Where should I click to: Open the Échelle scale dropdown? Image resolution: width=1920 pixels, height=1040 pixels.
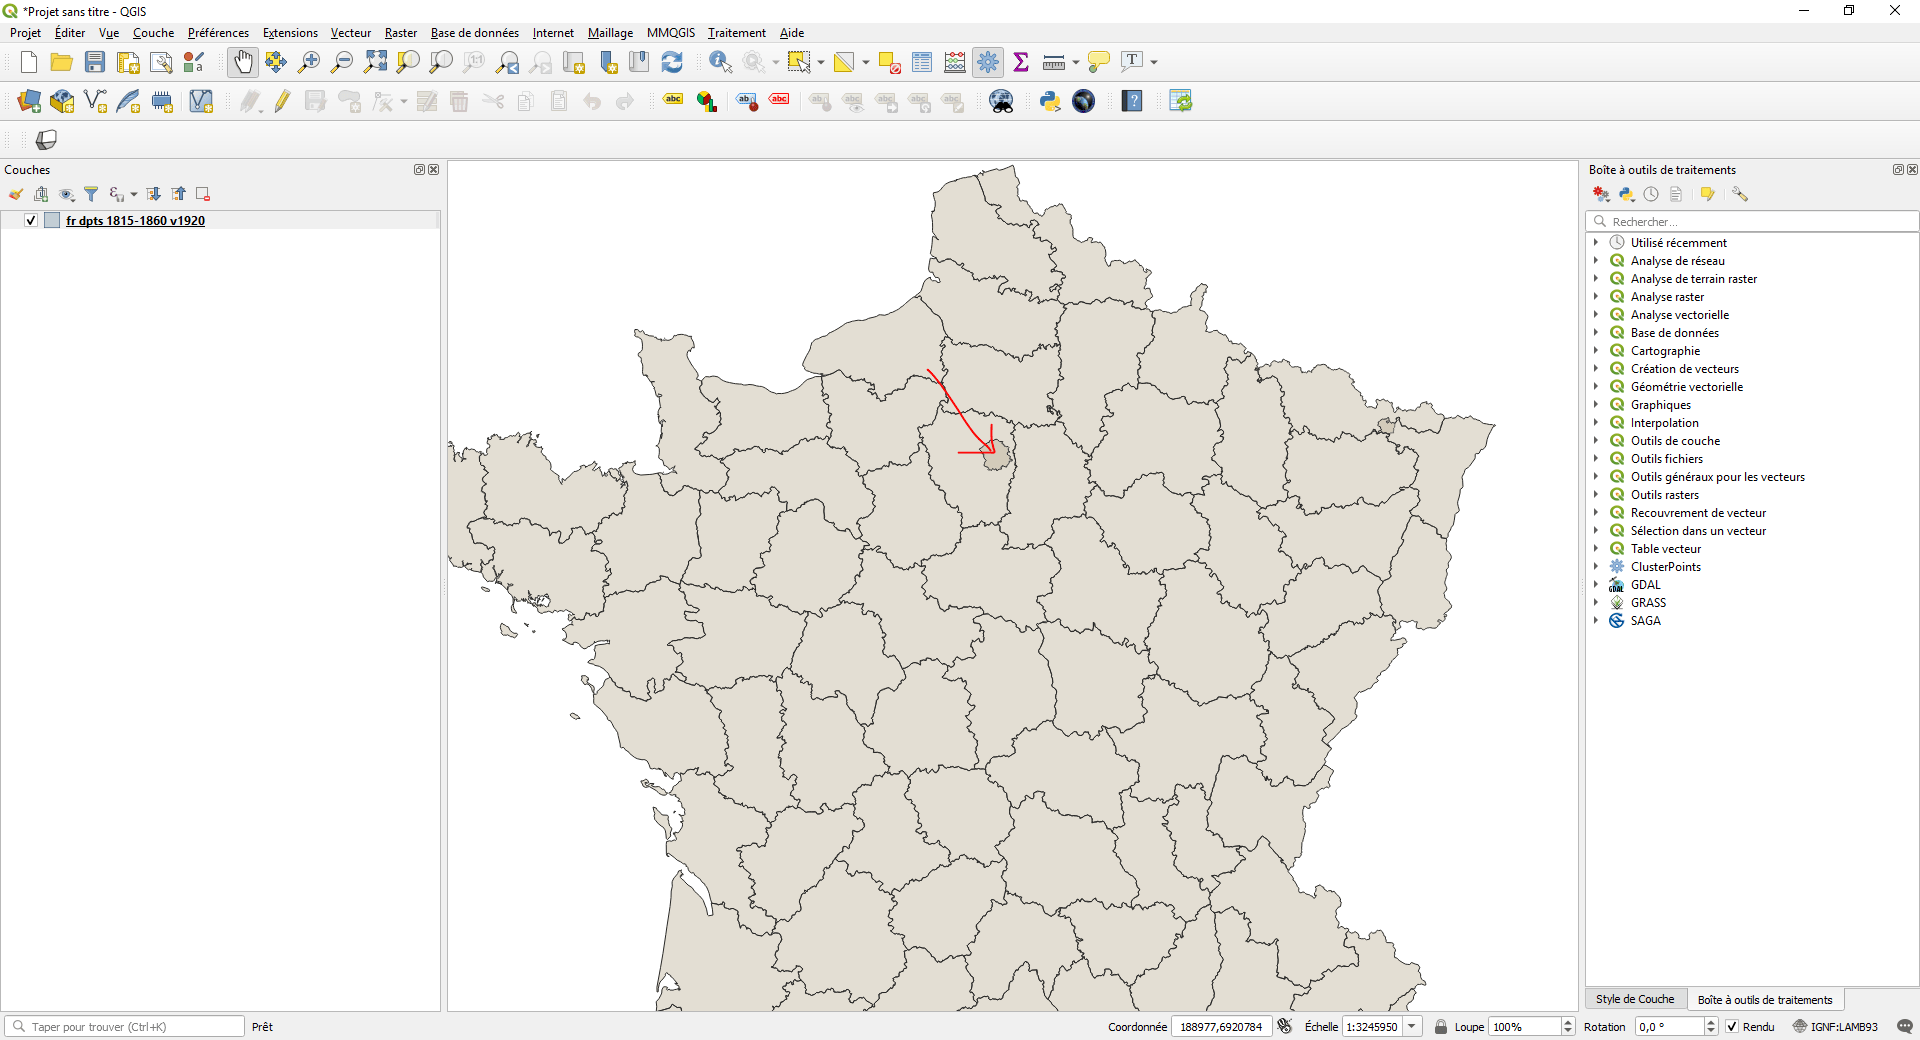pos(1412,1027)
